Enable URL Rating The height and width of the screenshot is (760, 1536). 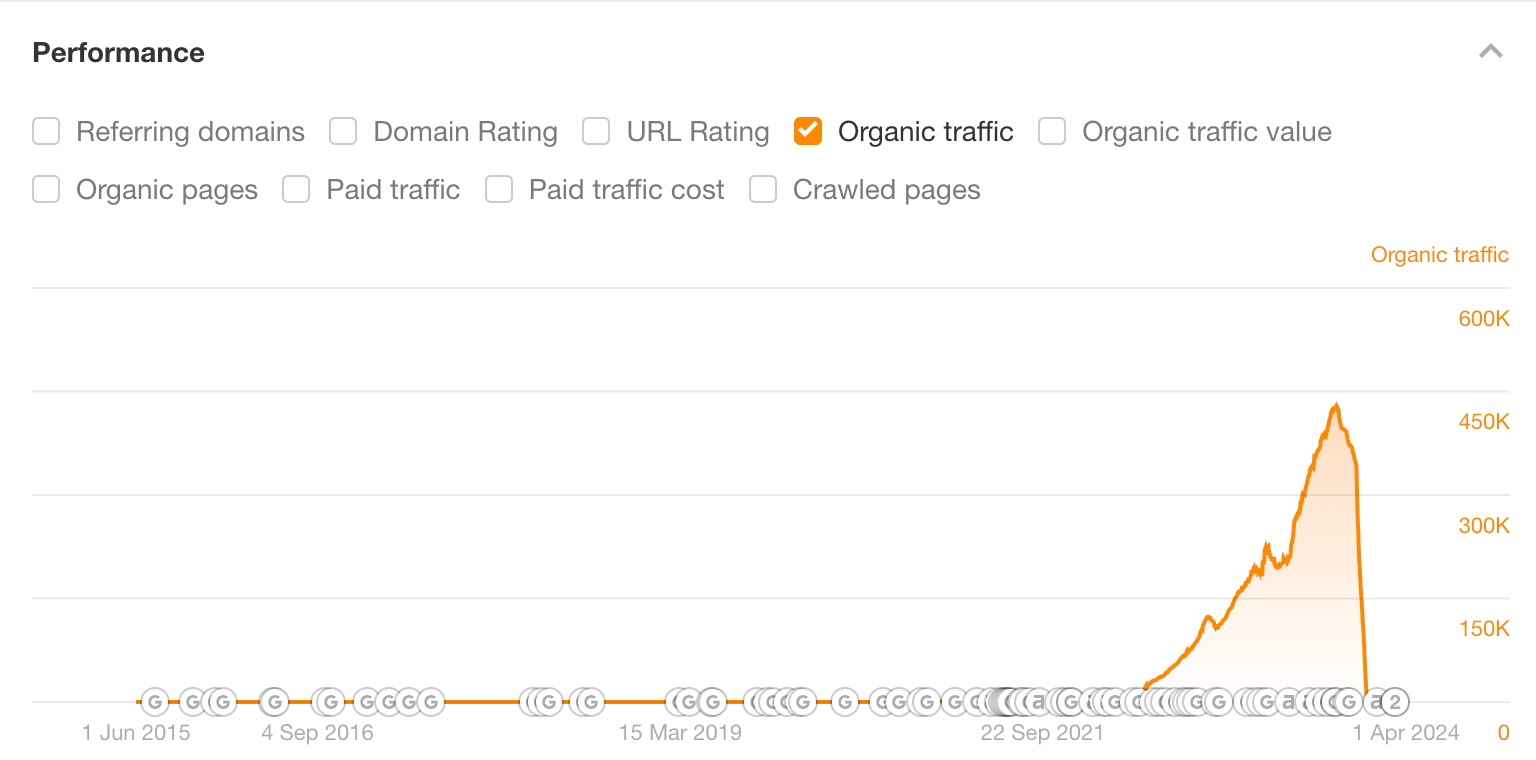click(x=596, y=131)
